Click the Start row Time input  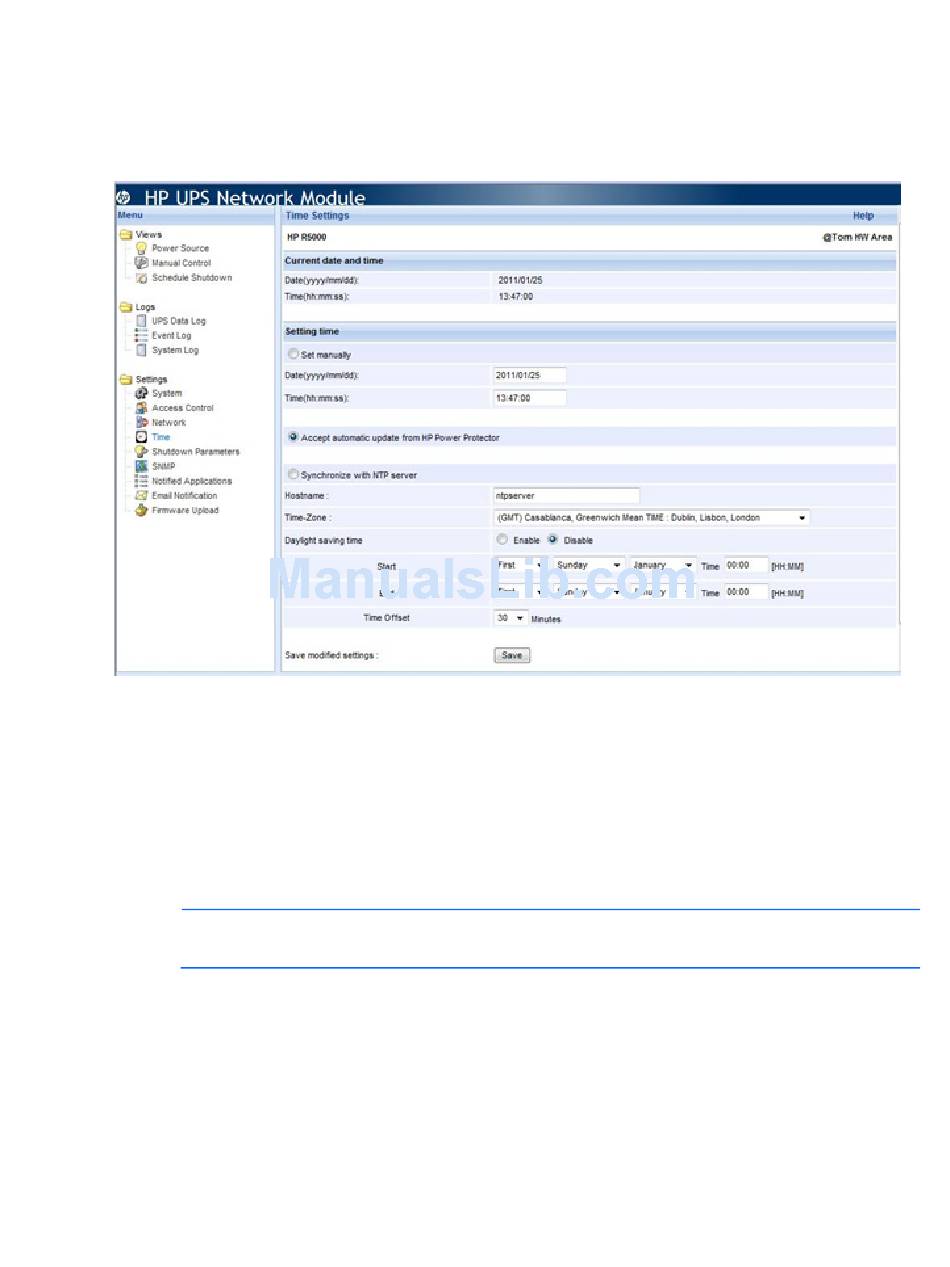coord(747,565)
